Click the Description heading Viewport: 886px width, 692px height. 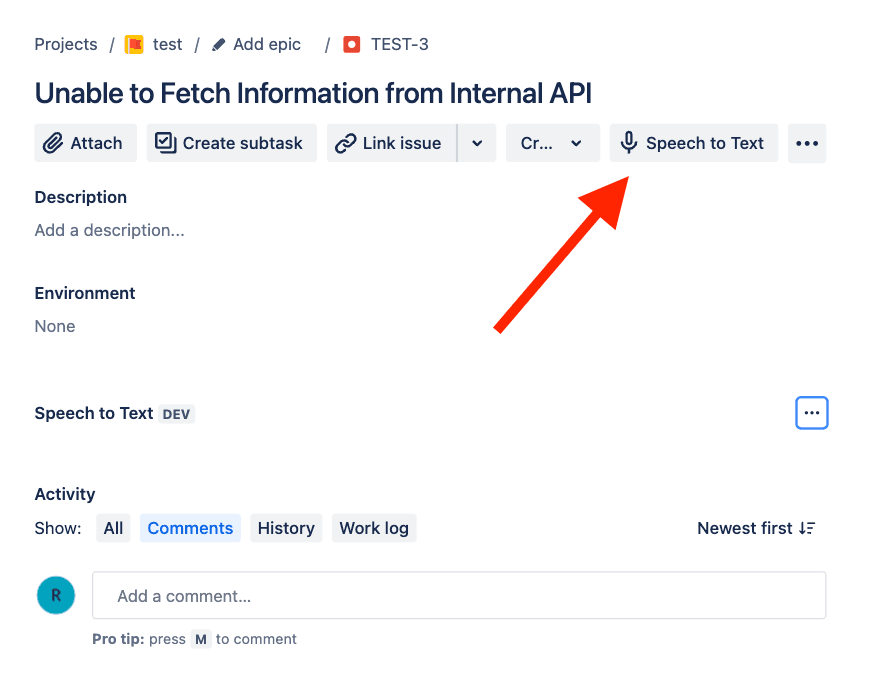(81, 197)
